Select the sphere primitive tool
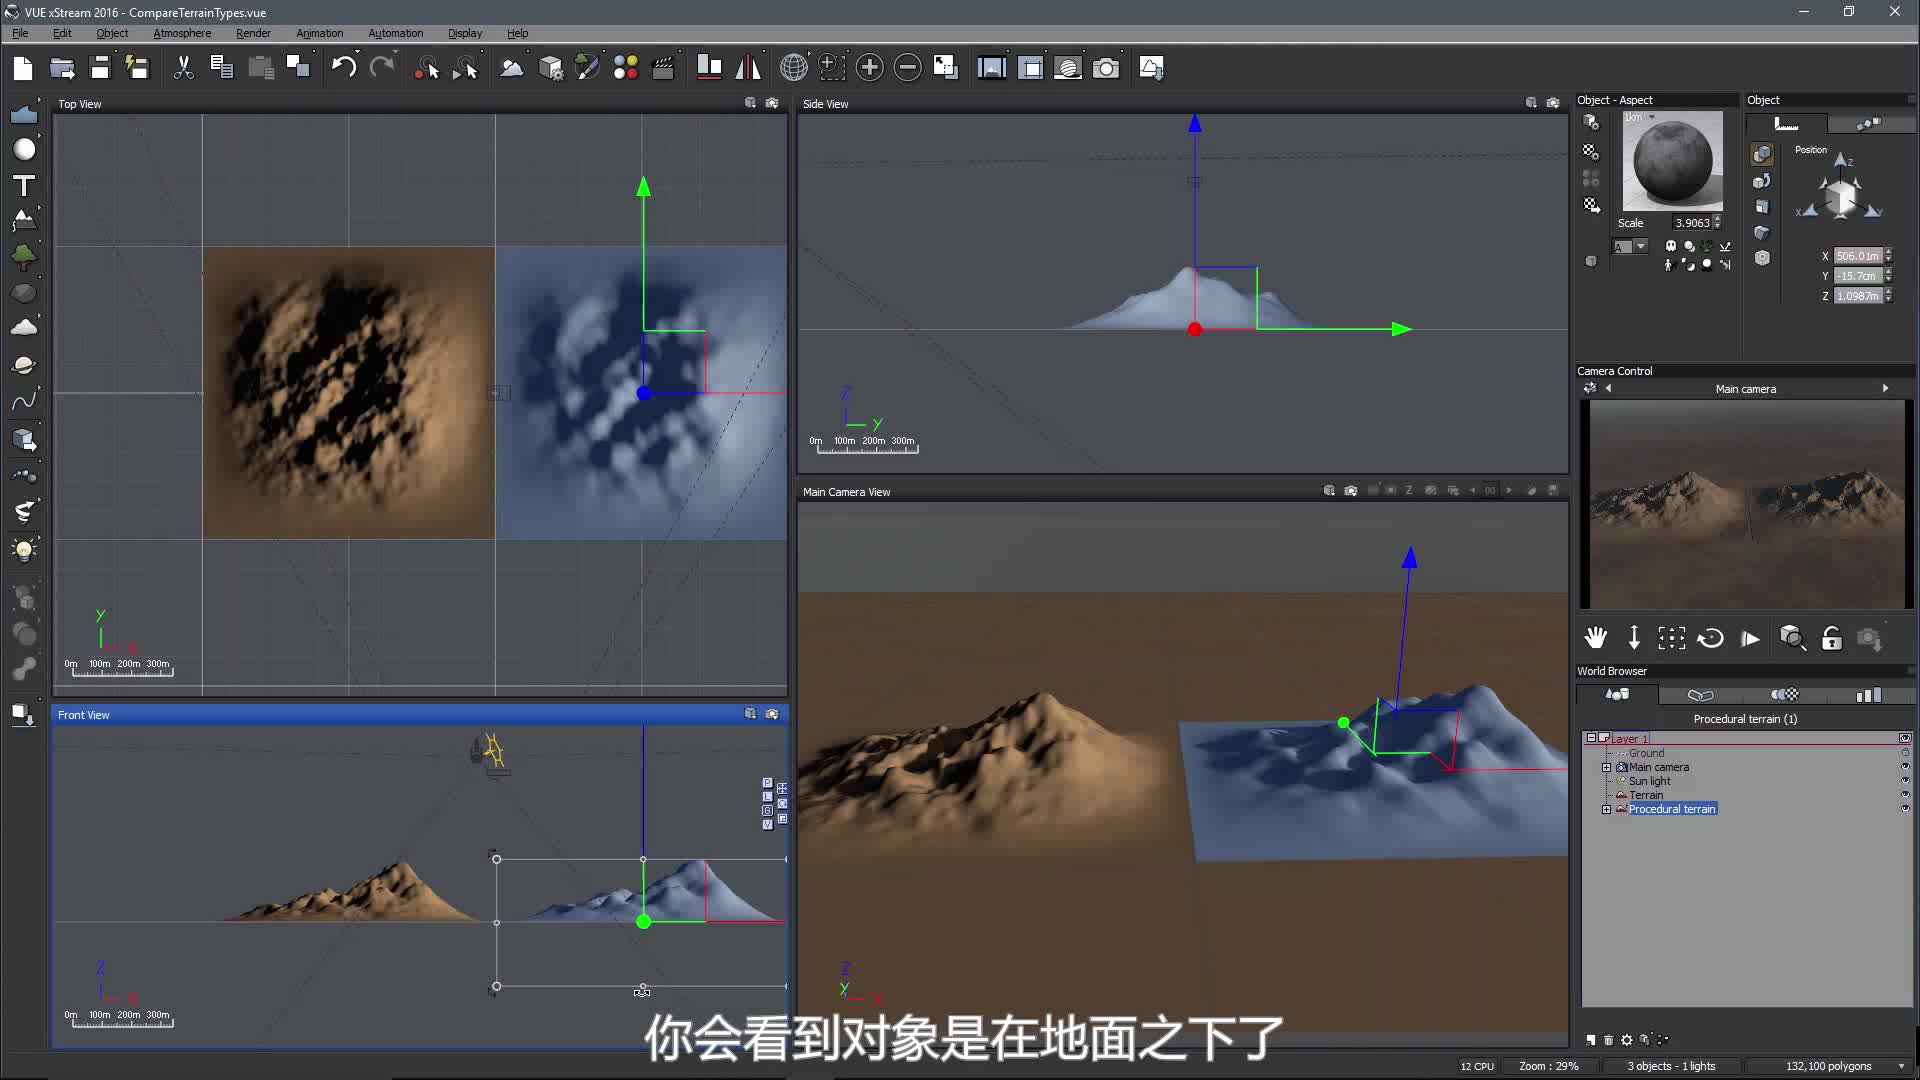 point(24,150)
